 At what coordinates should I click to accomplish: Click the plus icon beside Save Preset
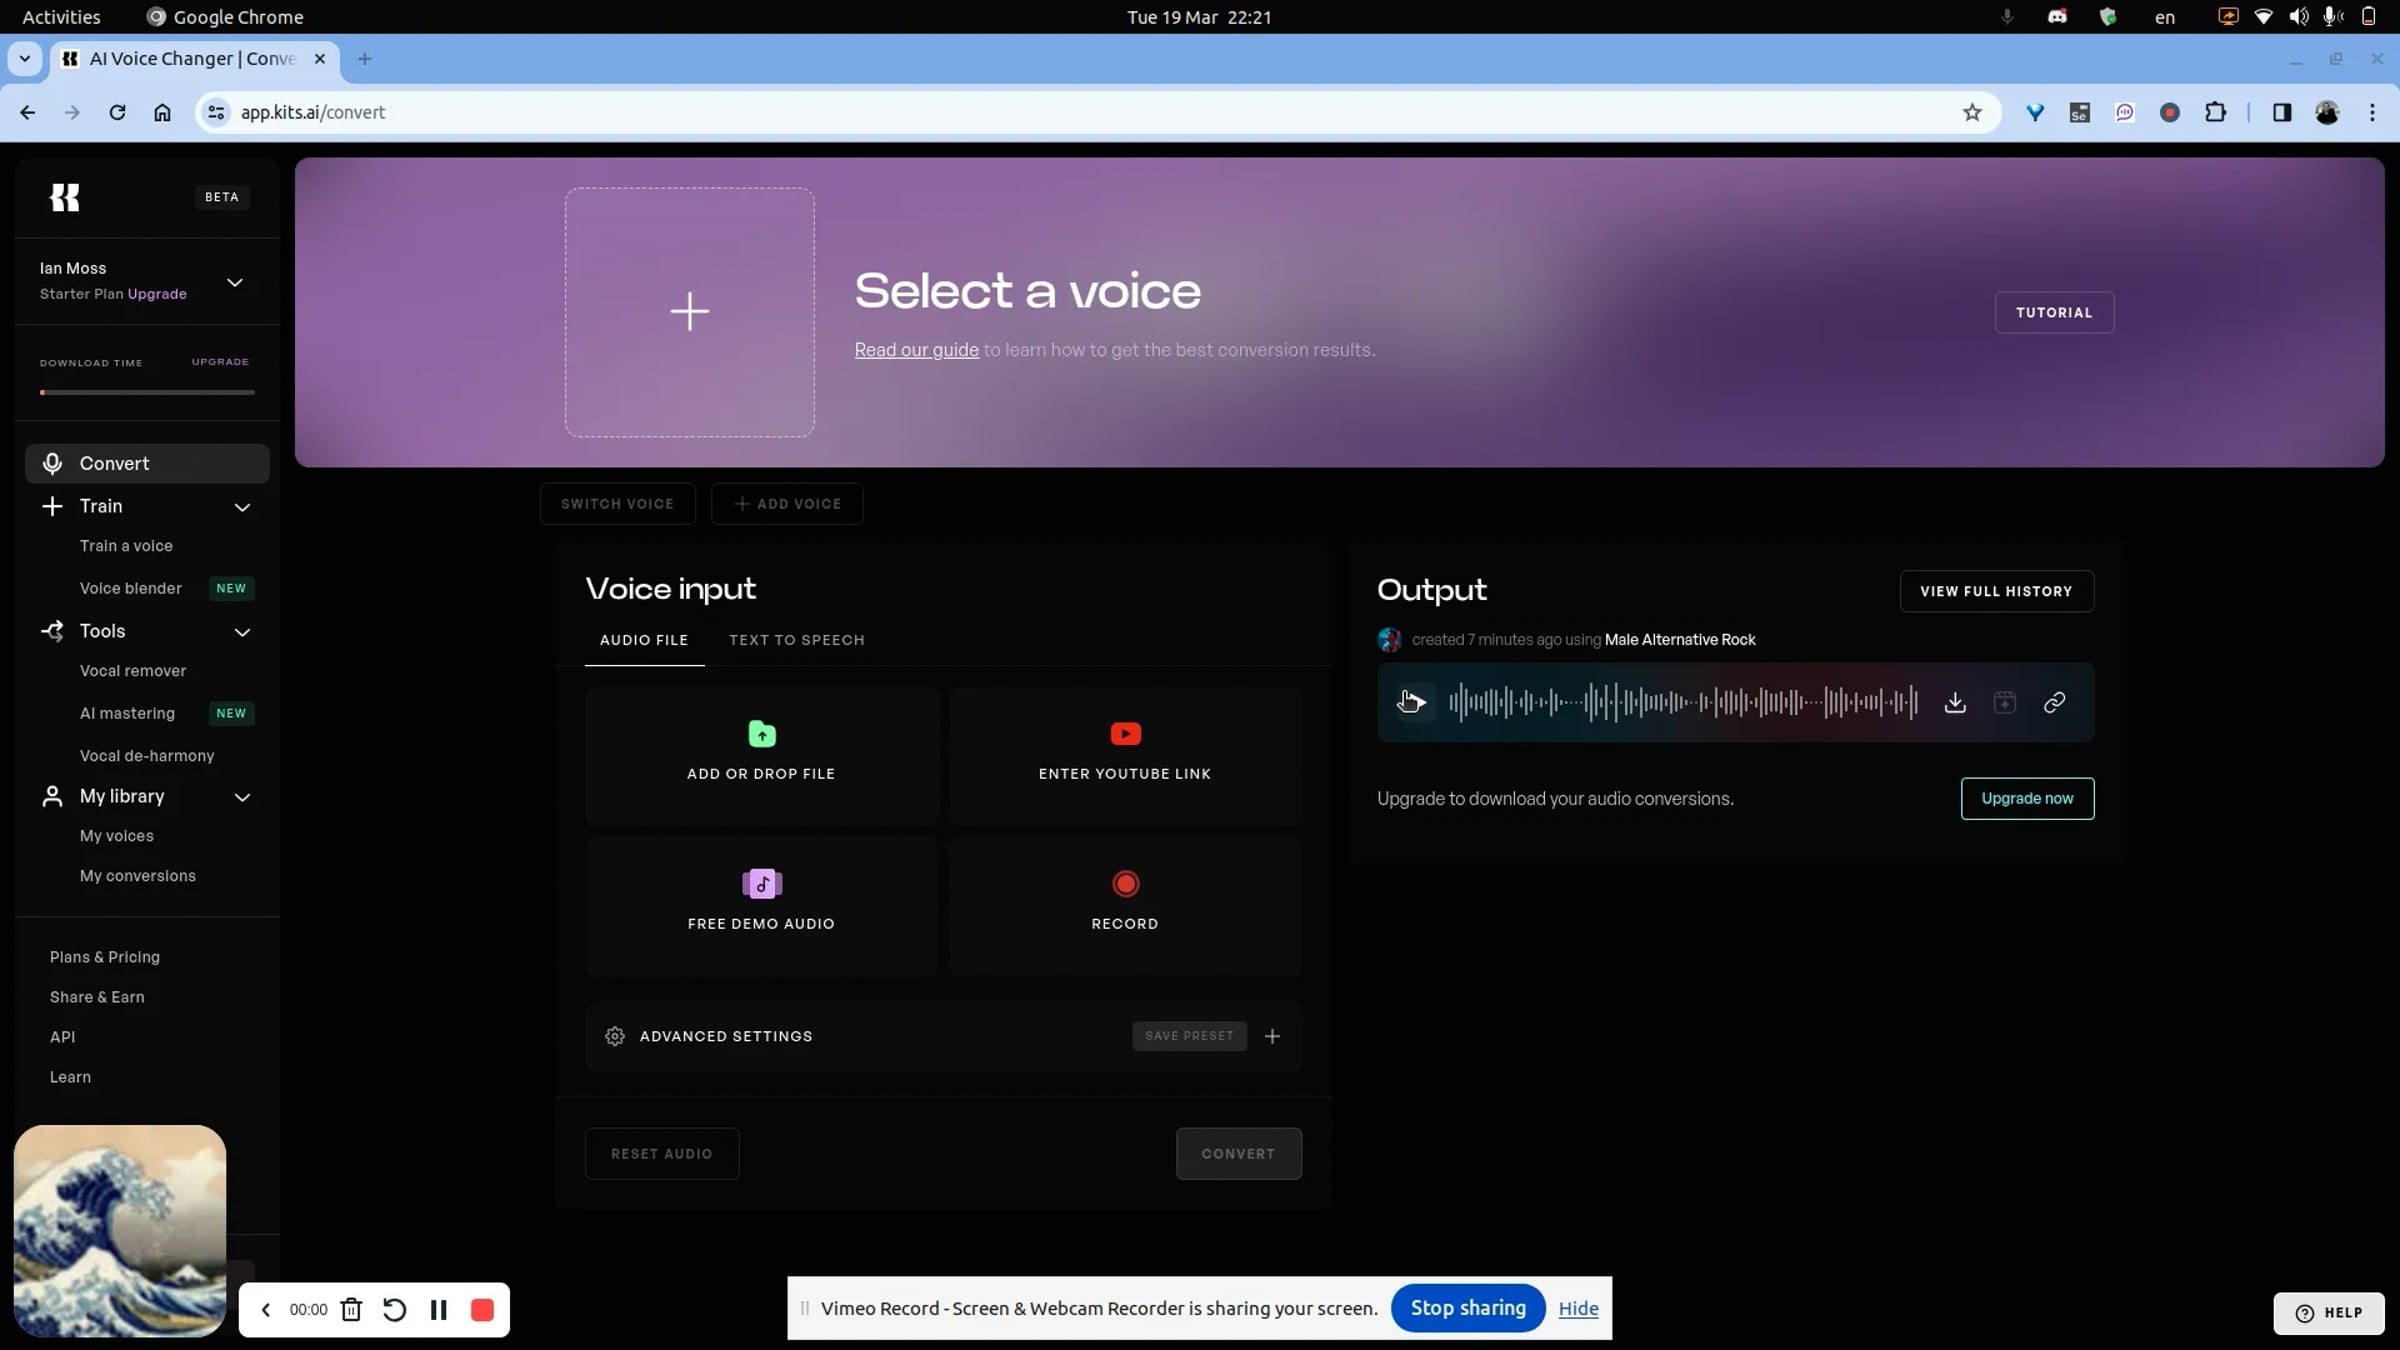(x=1272, y=1036)
